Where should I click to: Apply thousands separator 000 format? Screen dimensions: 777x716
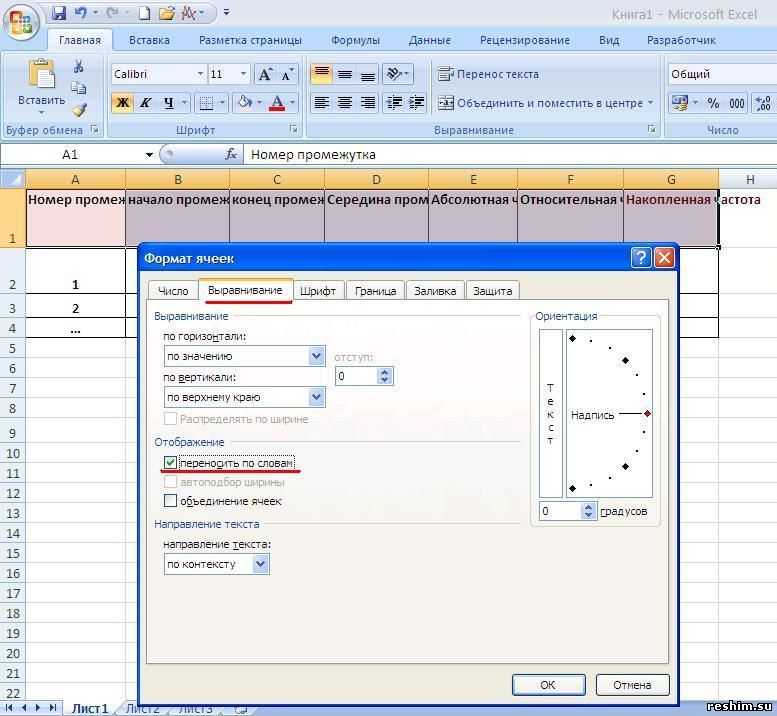[x=737, y=104]
